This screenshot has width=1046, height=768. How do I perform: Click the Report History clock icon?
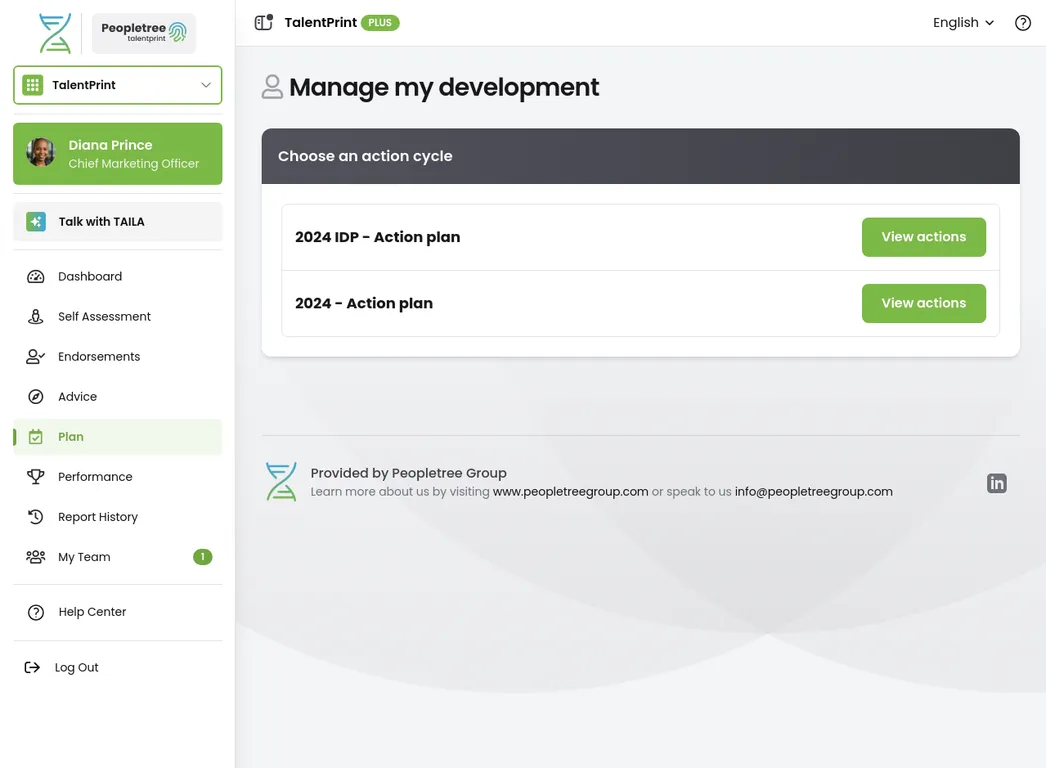coord(35,516)
